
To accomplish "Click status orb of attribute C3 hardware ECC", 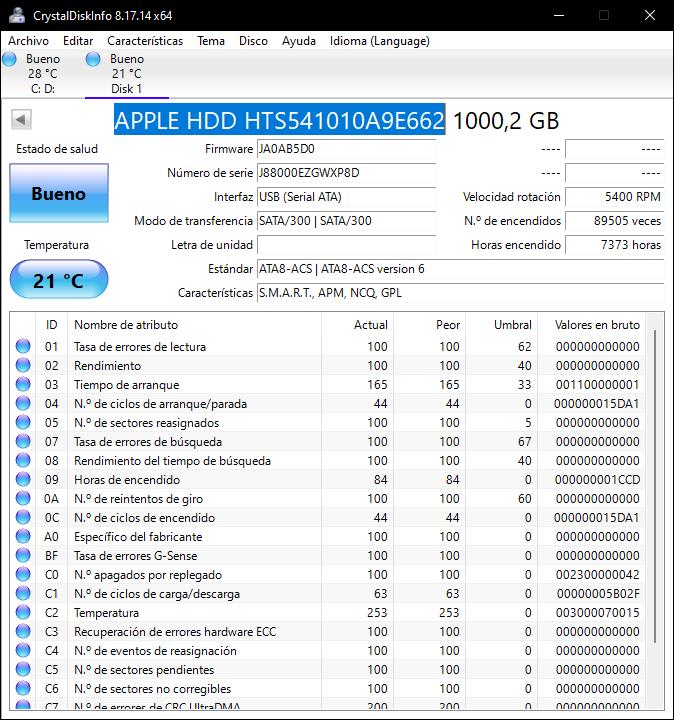I will coord(23,631).
